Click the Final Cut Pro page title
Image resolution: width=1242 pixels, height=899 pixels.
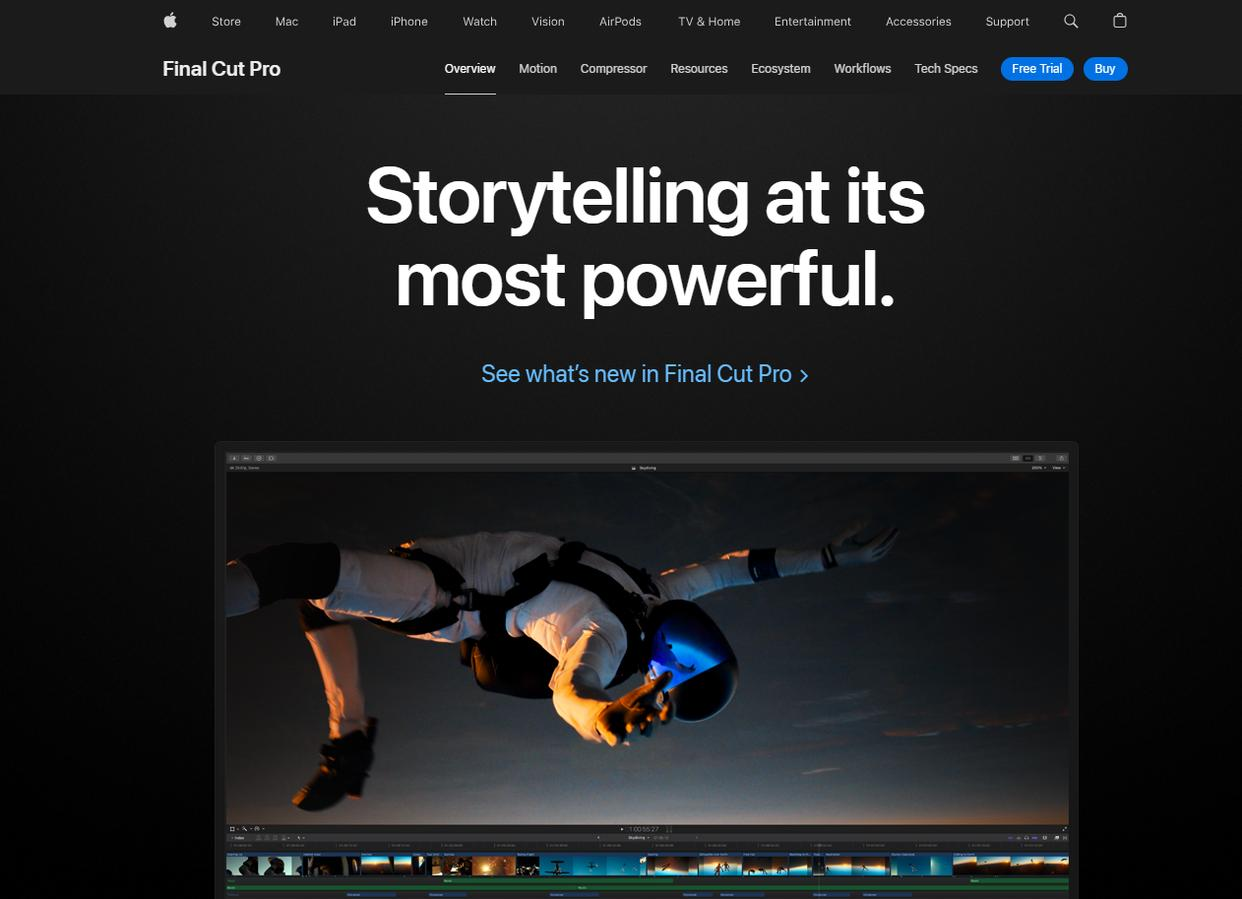[x=221, y=69]
